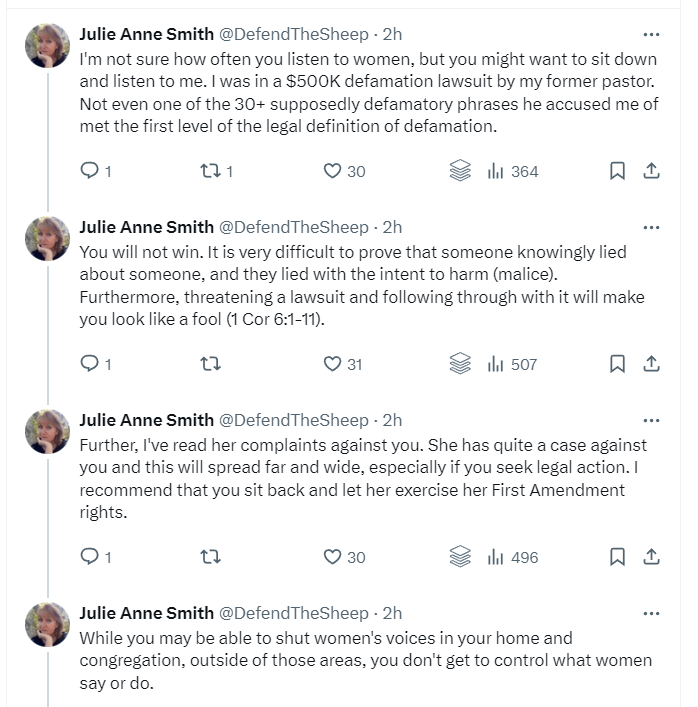698x707 pixels.
Task: Like the tweet with 31 likes
Action: [333, 364]
